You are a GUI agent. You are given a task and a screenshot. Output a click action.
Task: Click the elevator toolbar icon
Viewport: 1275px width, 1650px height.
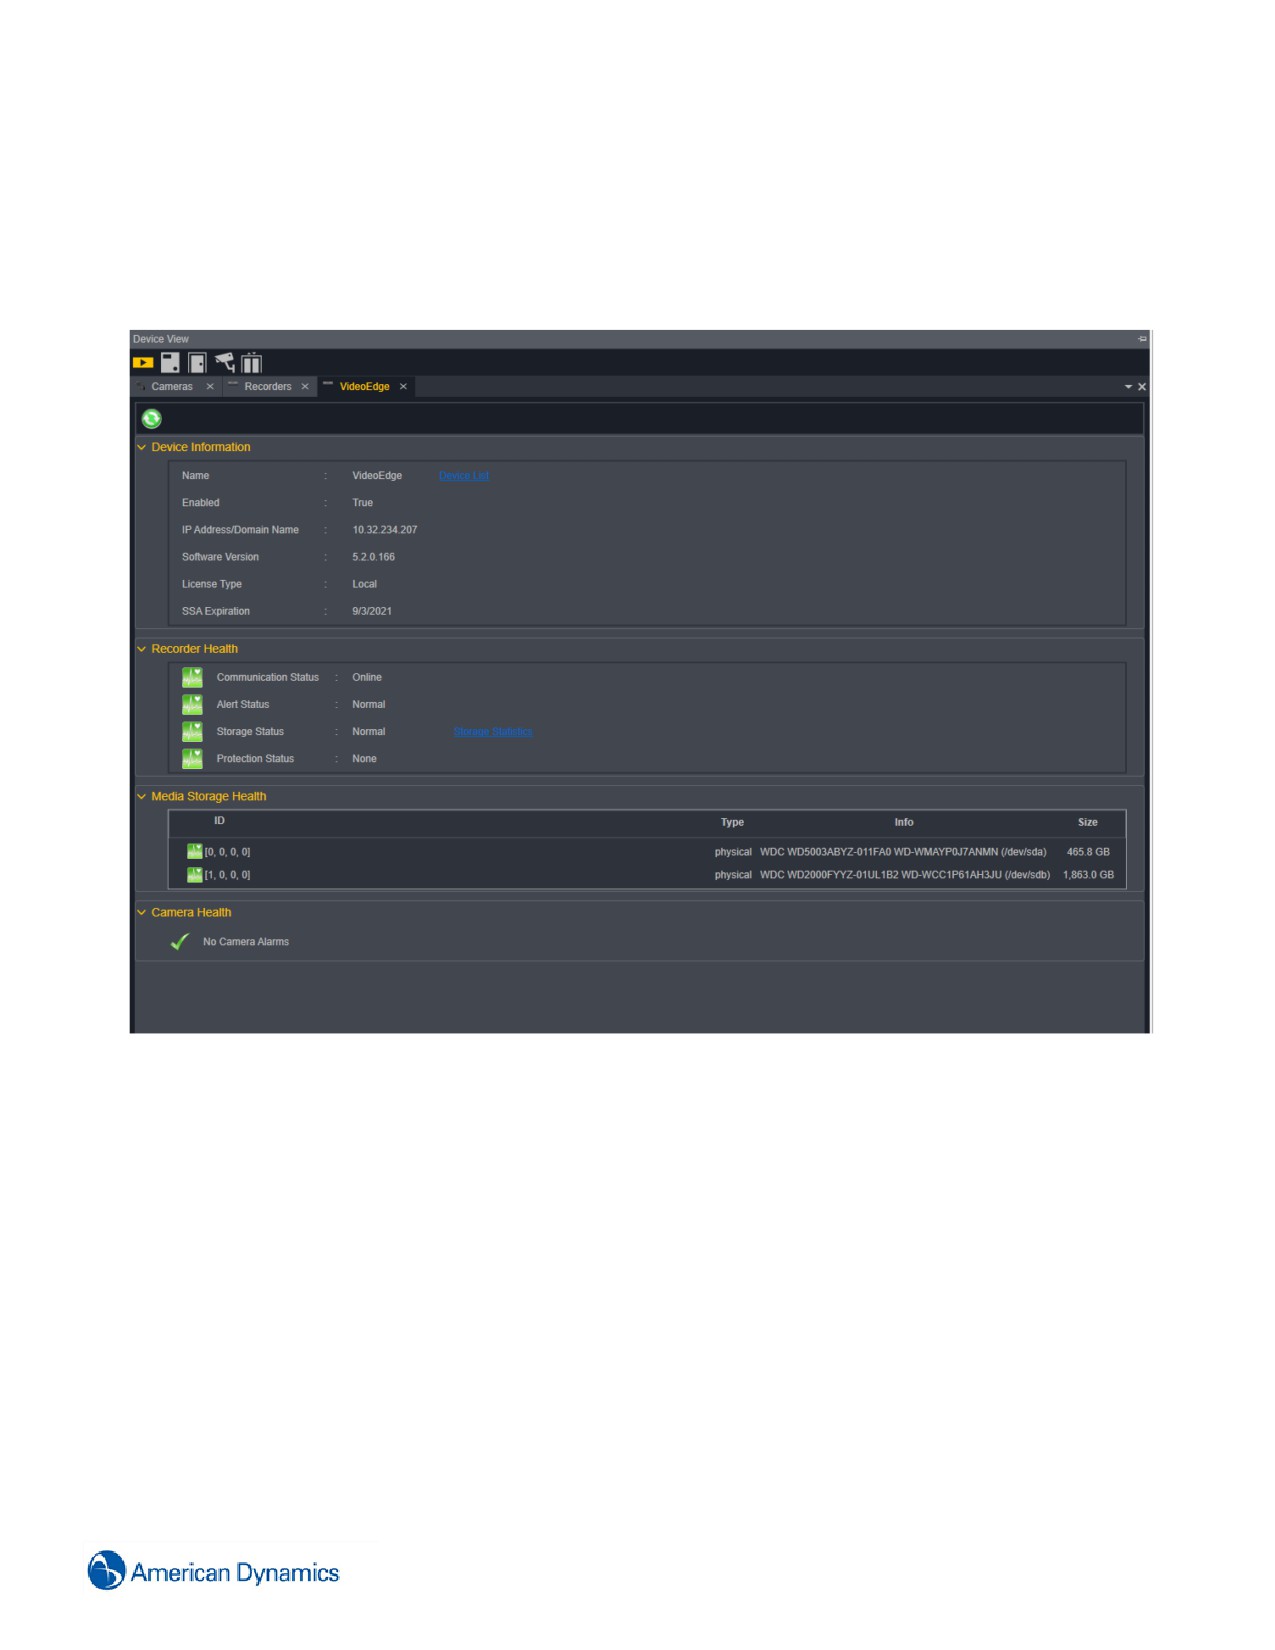point(251,362)
